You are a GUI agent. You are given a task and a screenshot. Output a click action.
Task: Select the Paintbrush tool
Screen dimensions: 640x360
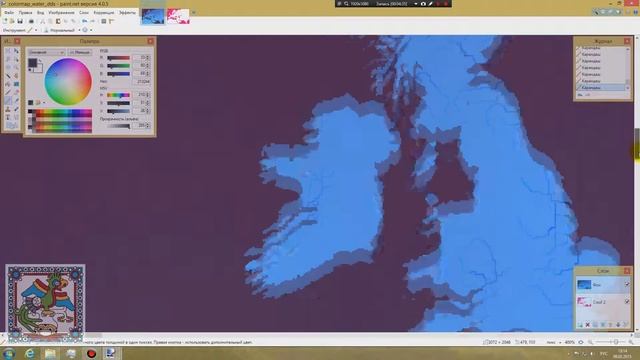[x=8, y=92]
